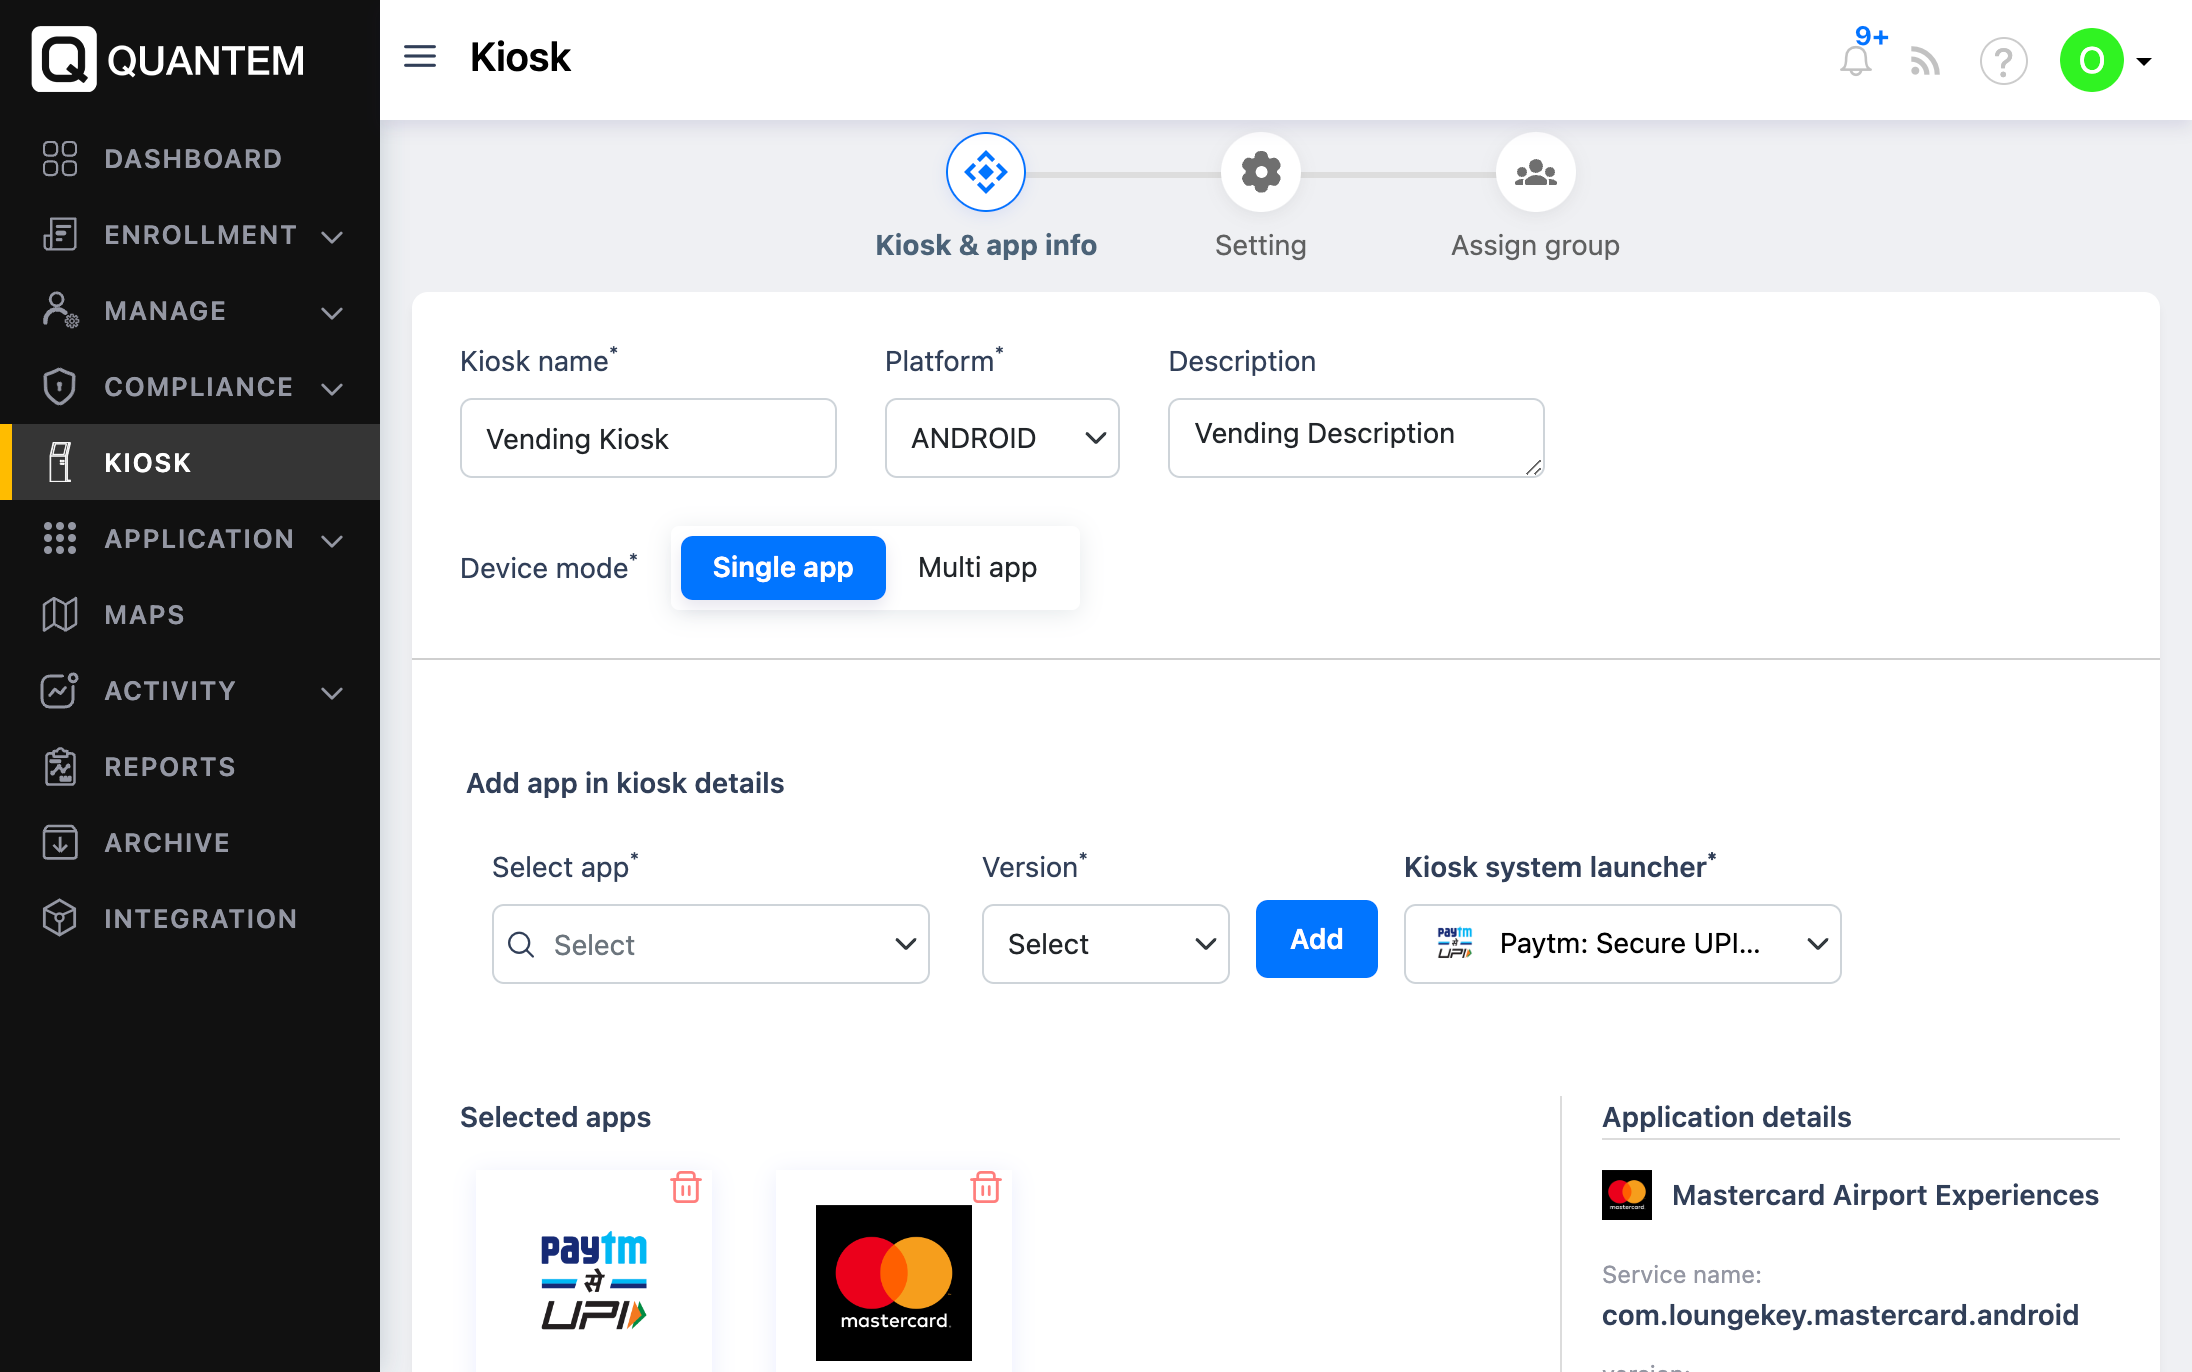Open the Assign group step icon
2192x1372 pixels.
(1535, 173)
